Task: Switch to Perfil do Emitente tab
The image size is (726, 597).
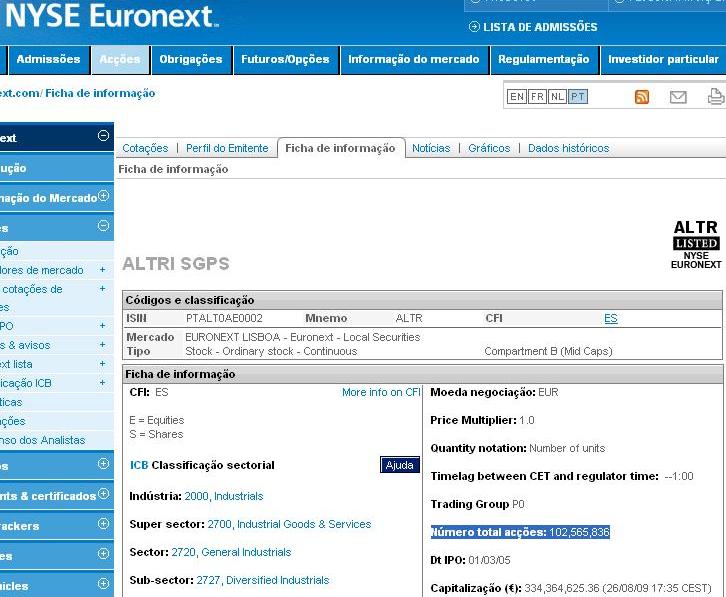Action: tap(227, 148)
